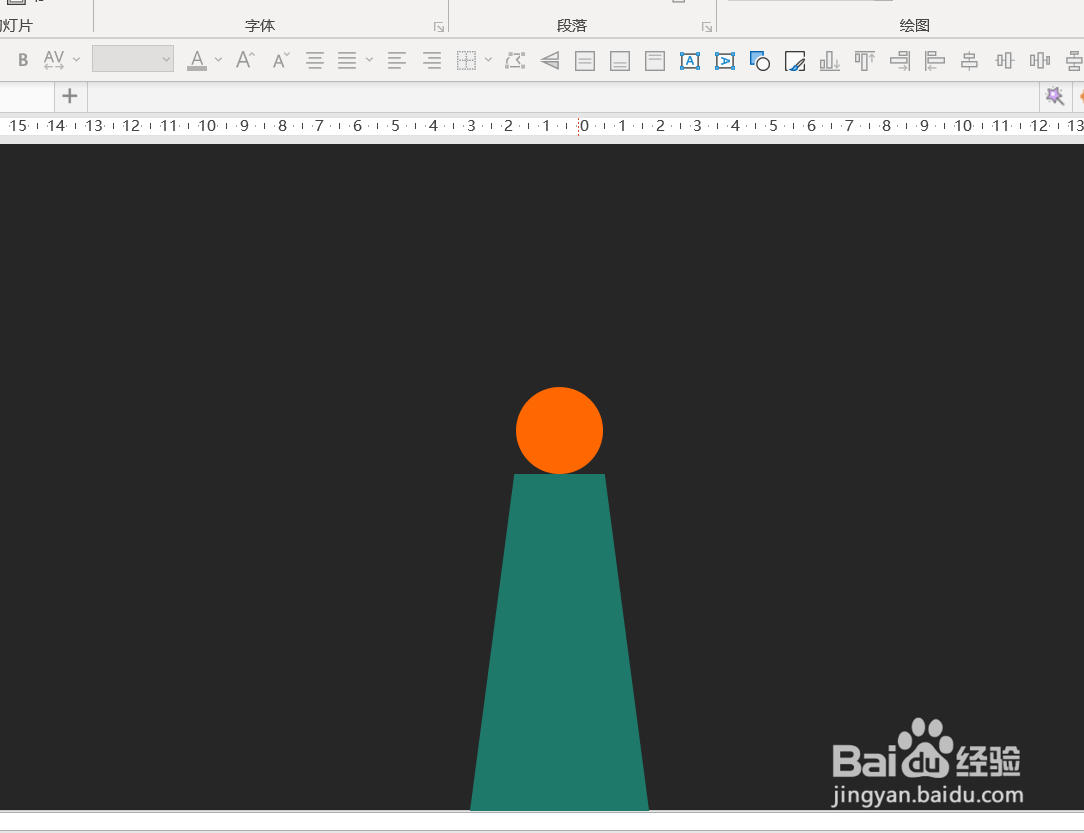Decrease font size with smaller A icon
1084x833 pixels.
click(280, 60)
